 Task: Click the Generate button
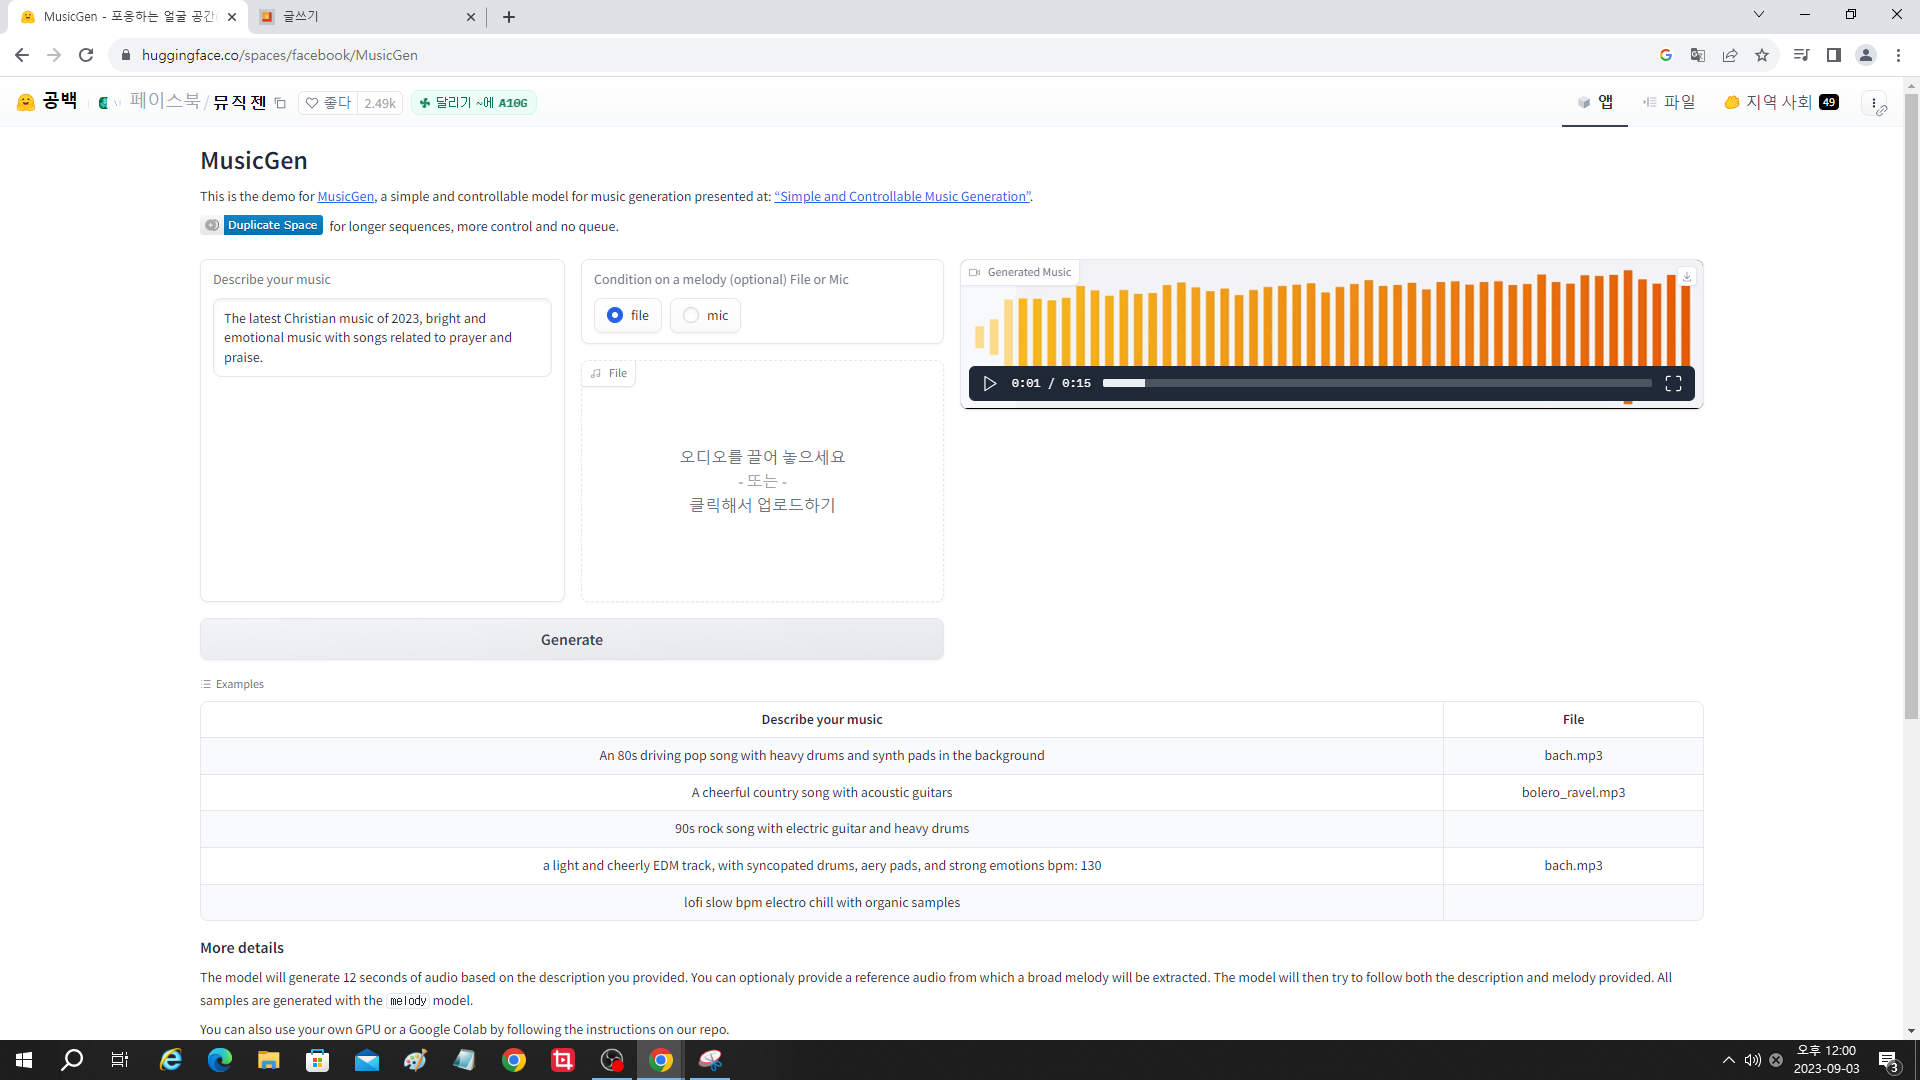click(x=571, y=639)
